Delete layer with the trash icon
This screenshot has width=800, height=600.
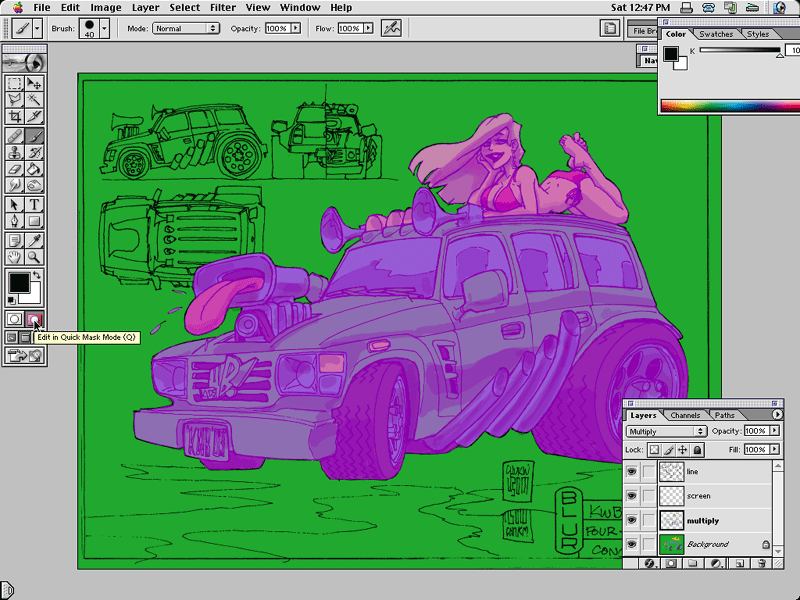[762, 563]
